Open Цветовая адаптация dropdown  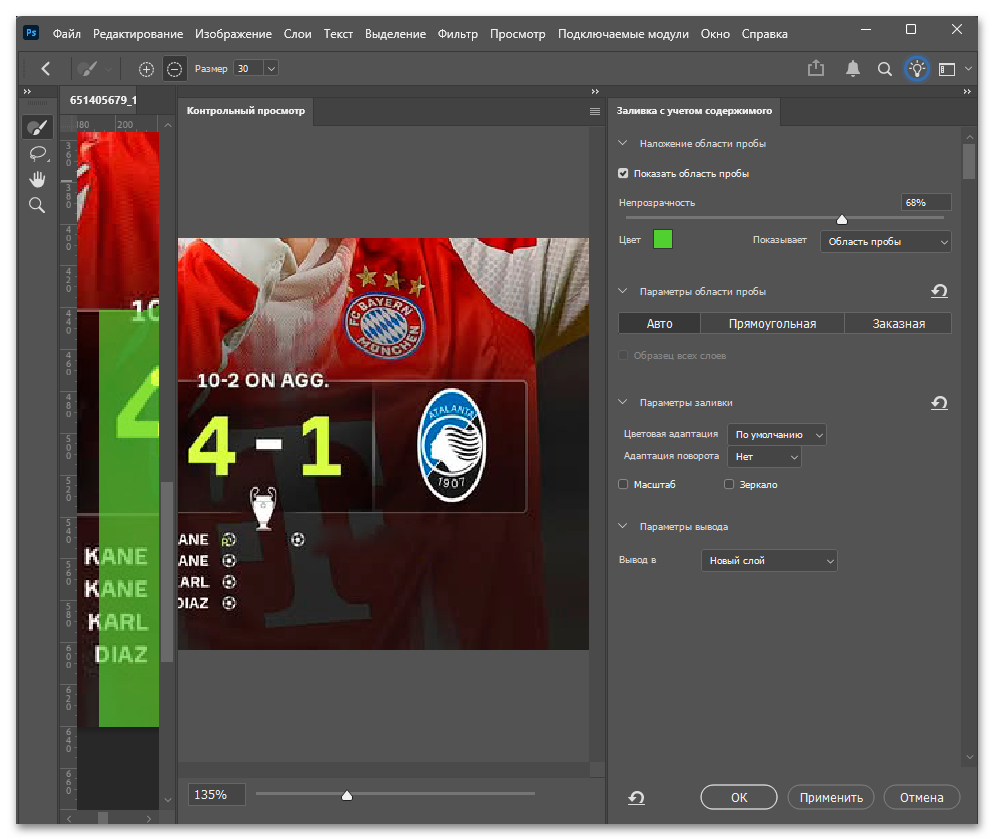pyautogui.click(x=777, y=434)
